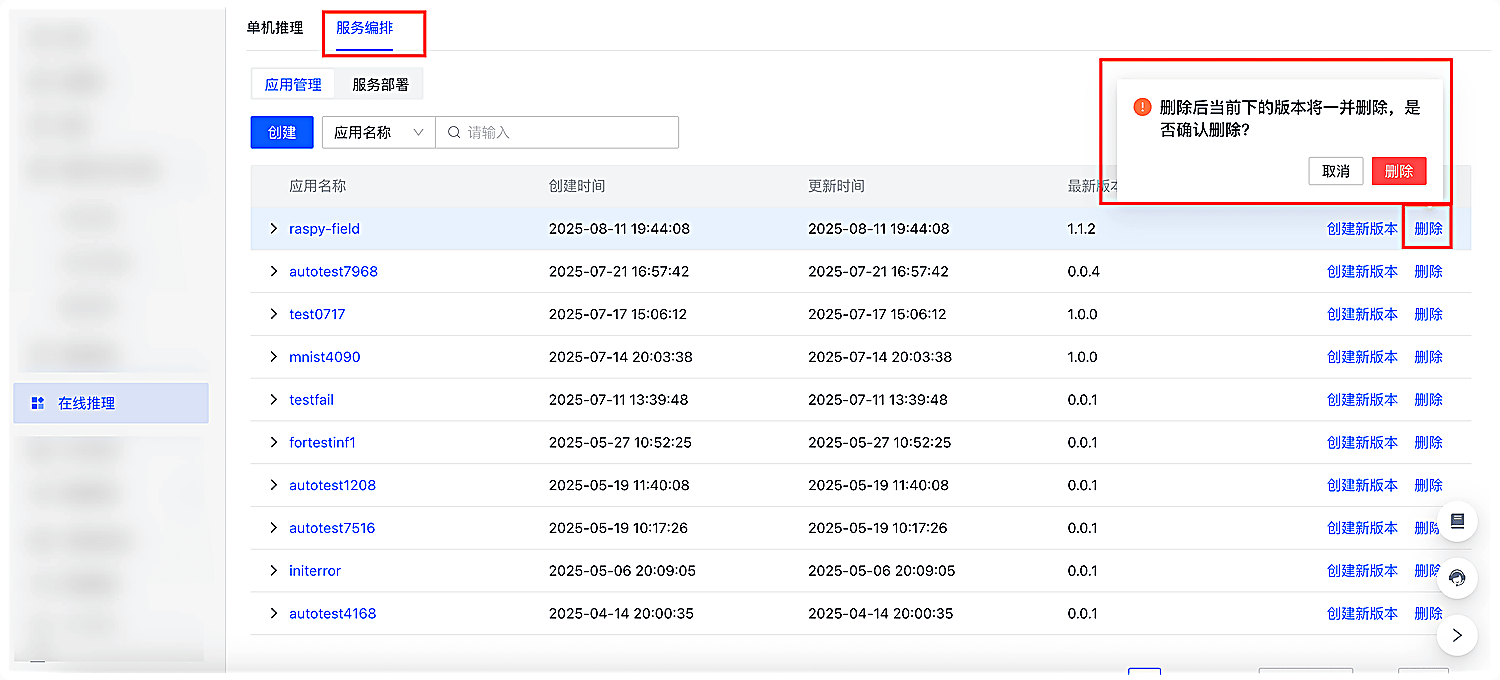Expand the fortestinf1 row
The image size is (1500, 680).
[273, 442]
